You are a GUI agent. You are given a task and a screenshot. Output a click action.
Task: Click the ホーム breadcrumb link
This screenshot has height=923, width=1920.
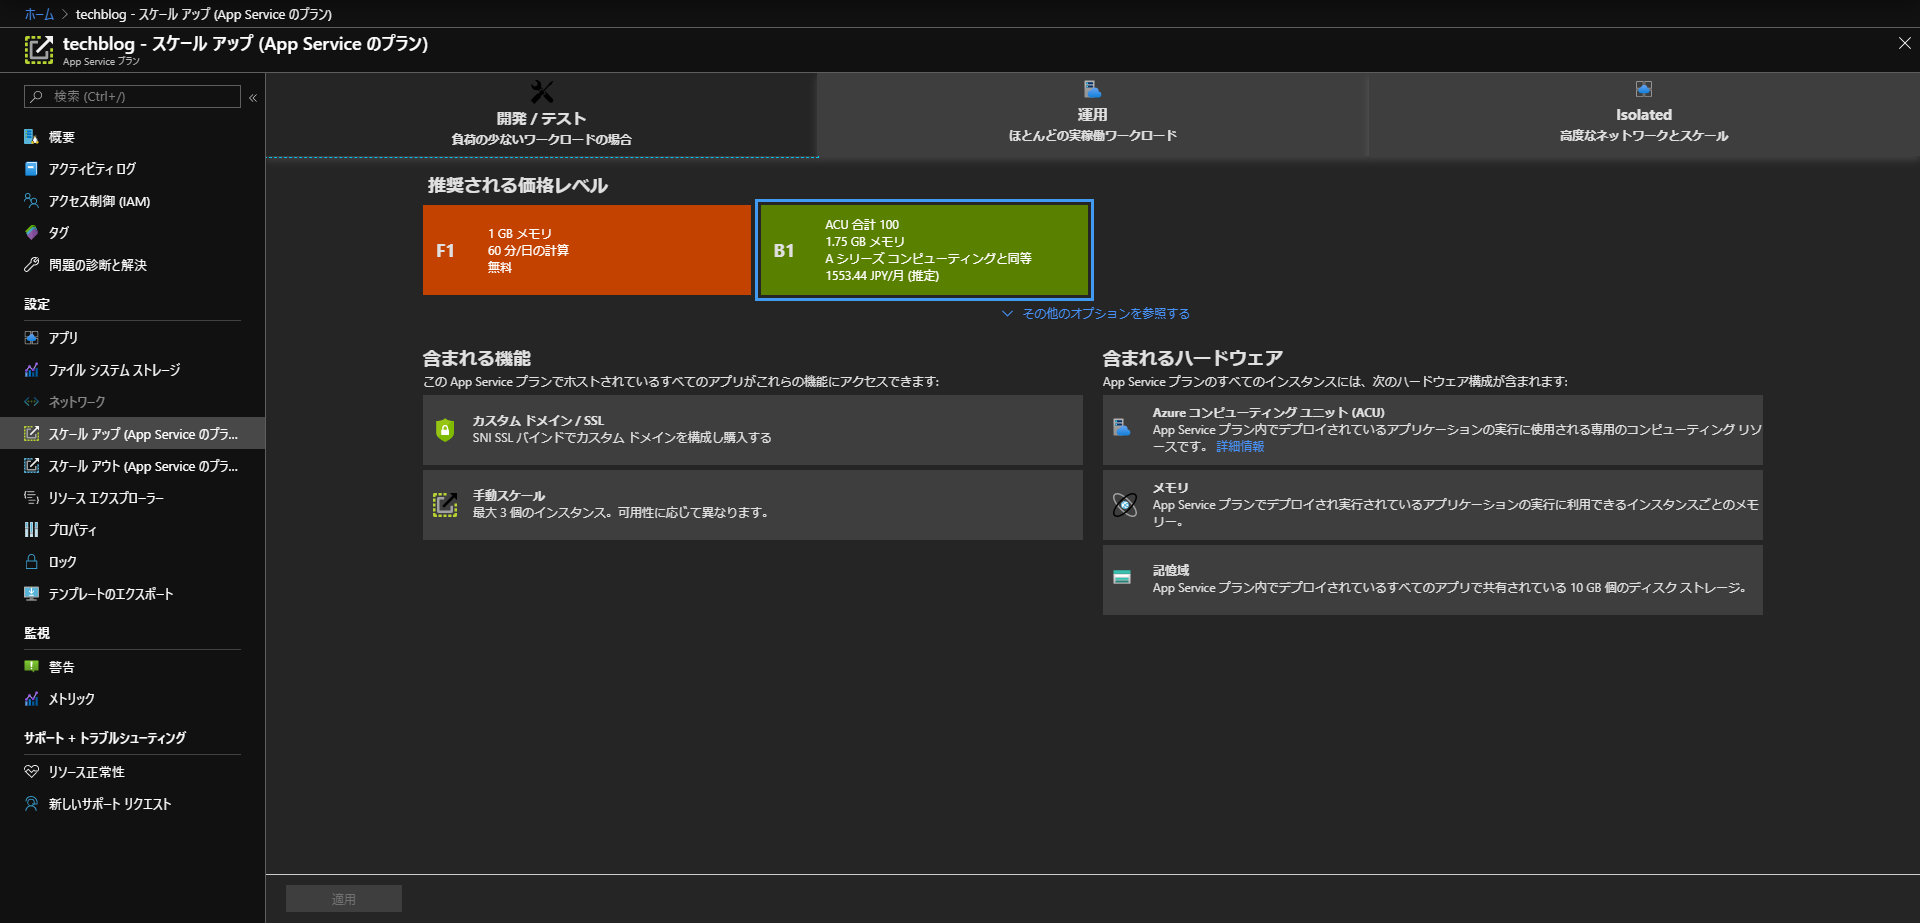click(39, 14)
